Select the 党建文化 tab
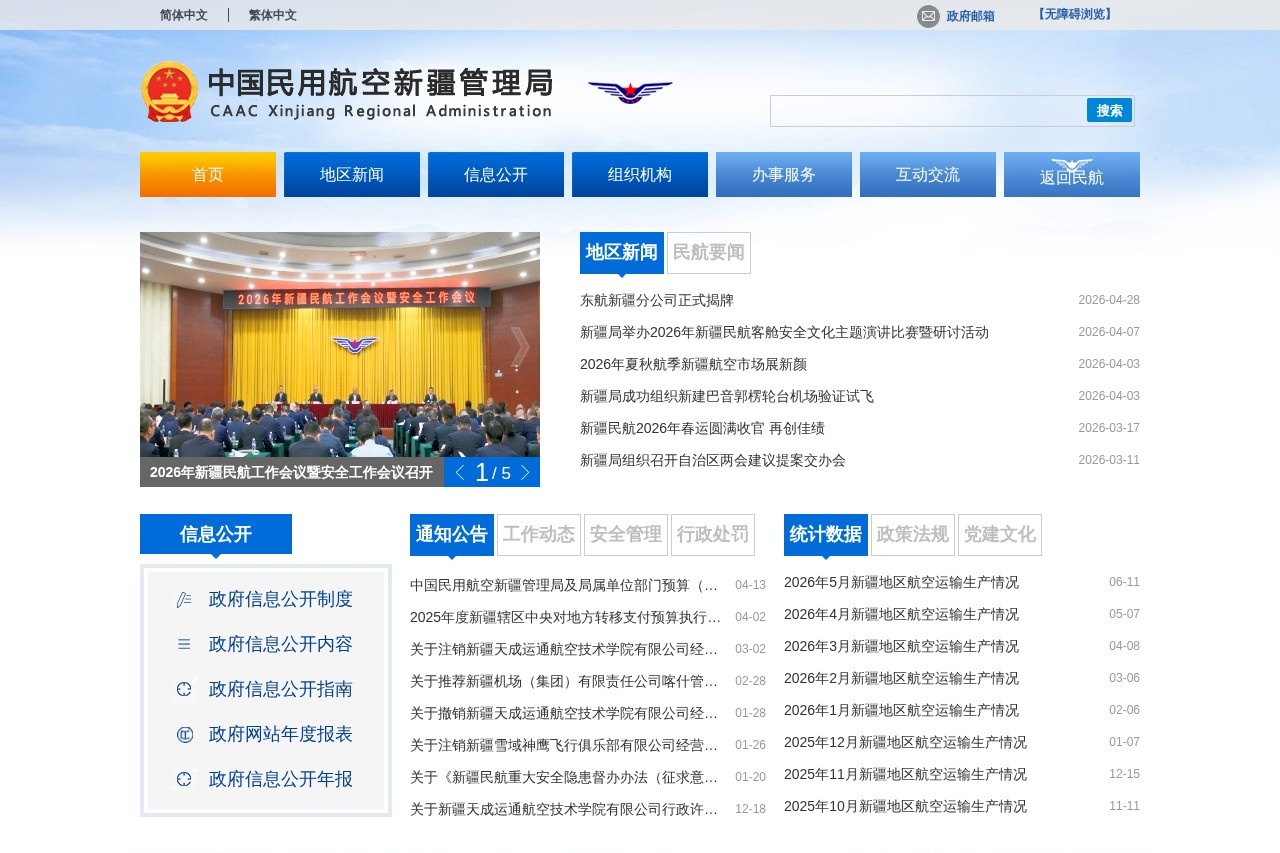 click(x=1000, y=534)
